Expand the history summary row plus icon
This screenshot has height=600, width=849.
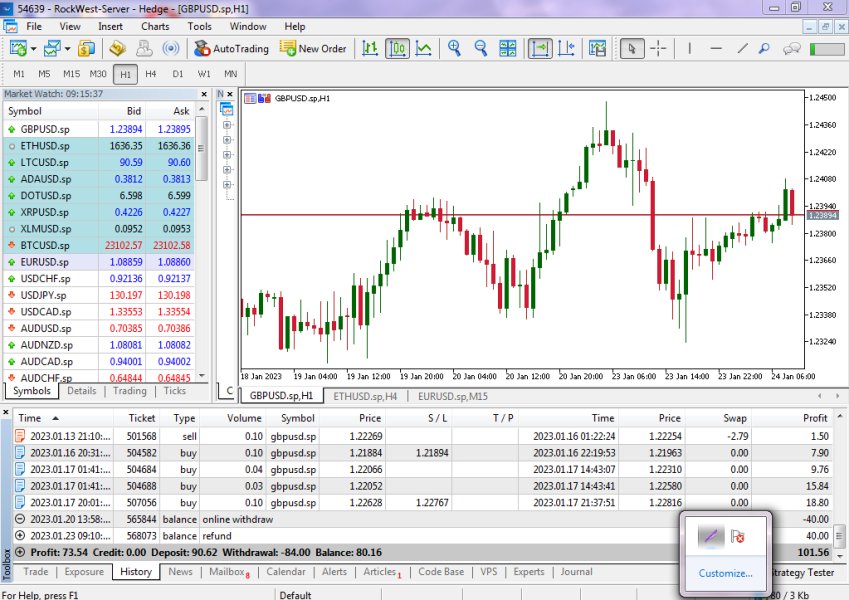[20, 552]
